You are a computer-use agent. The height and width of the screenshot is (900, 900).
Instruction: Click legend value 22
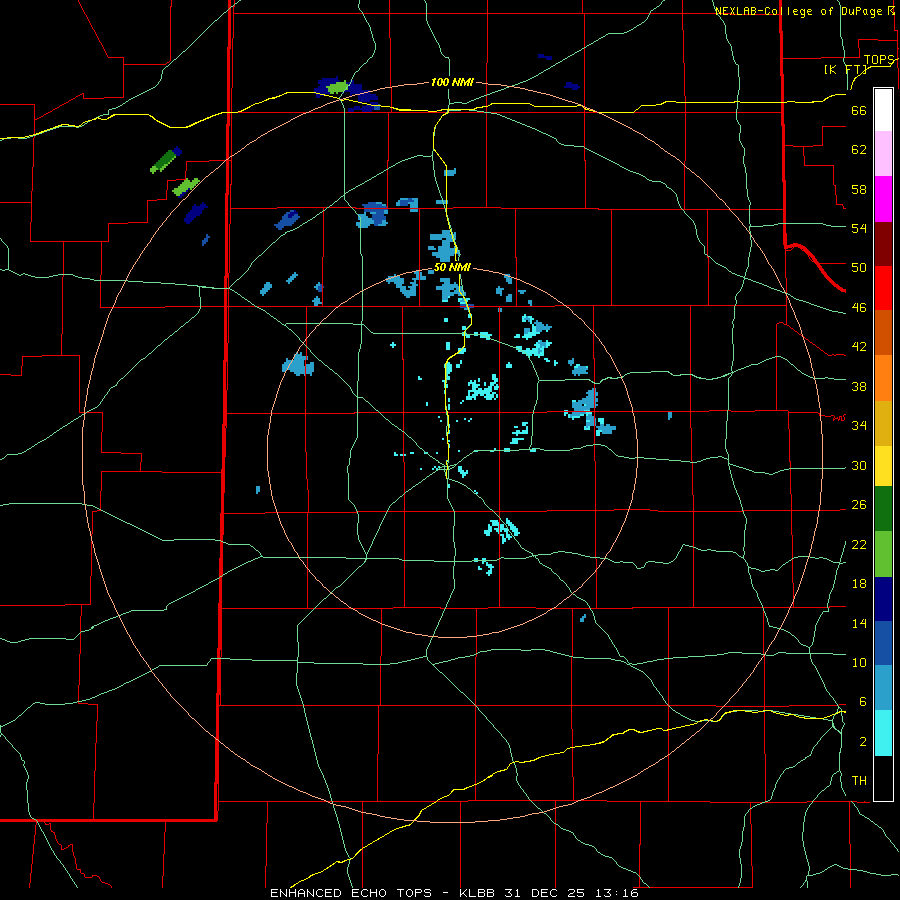(859, 544)
